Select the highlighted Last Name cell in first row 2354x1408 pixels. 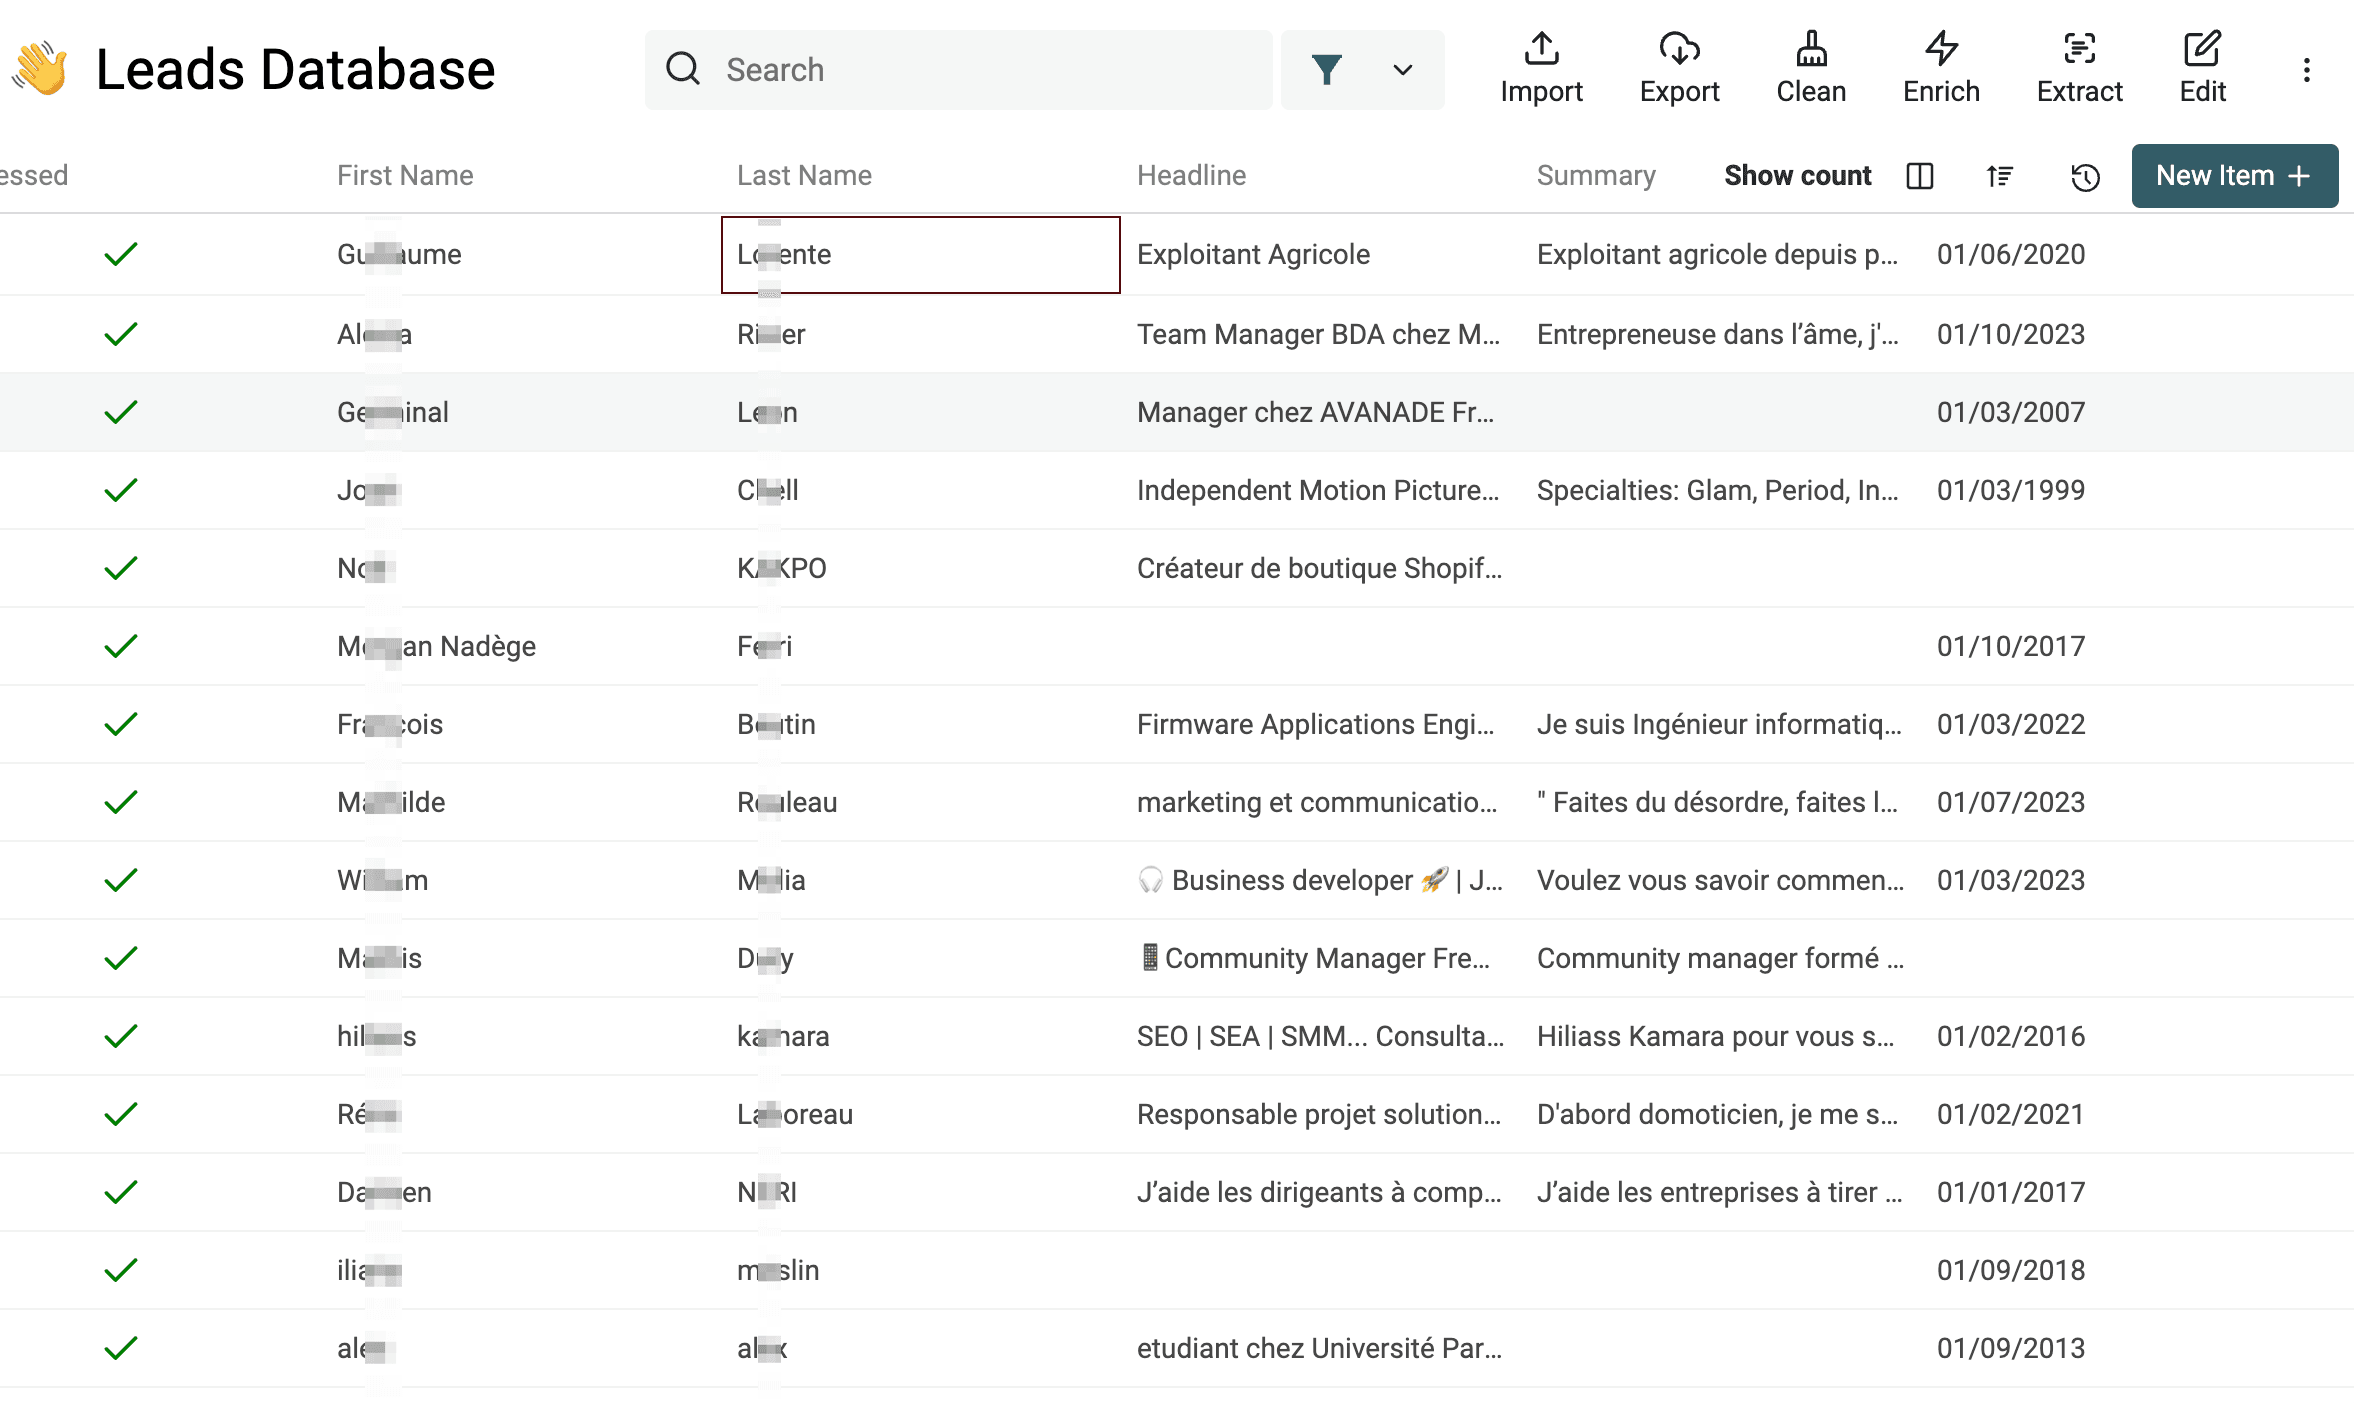point(920,255)
